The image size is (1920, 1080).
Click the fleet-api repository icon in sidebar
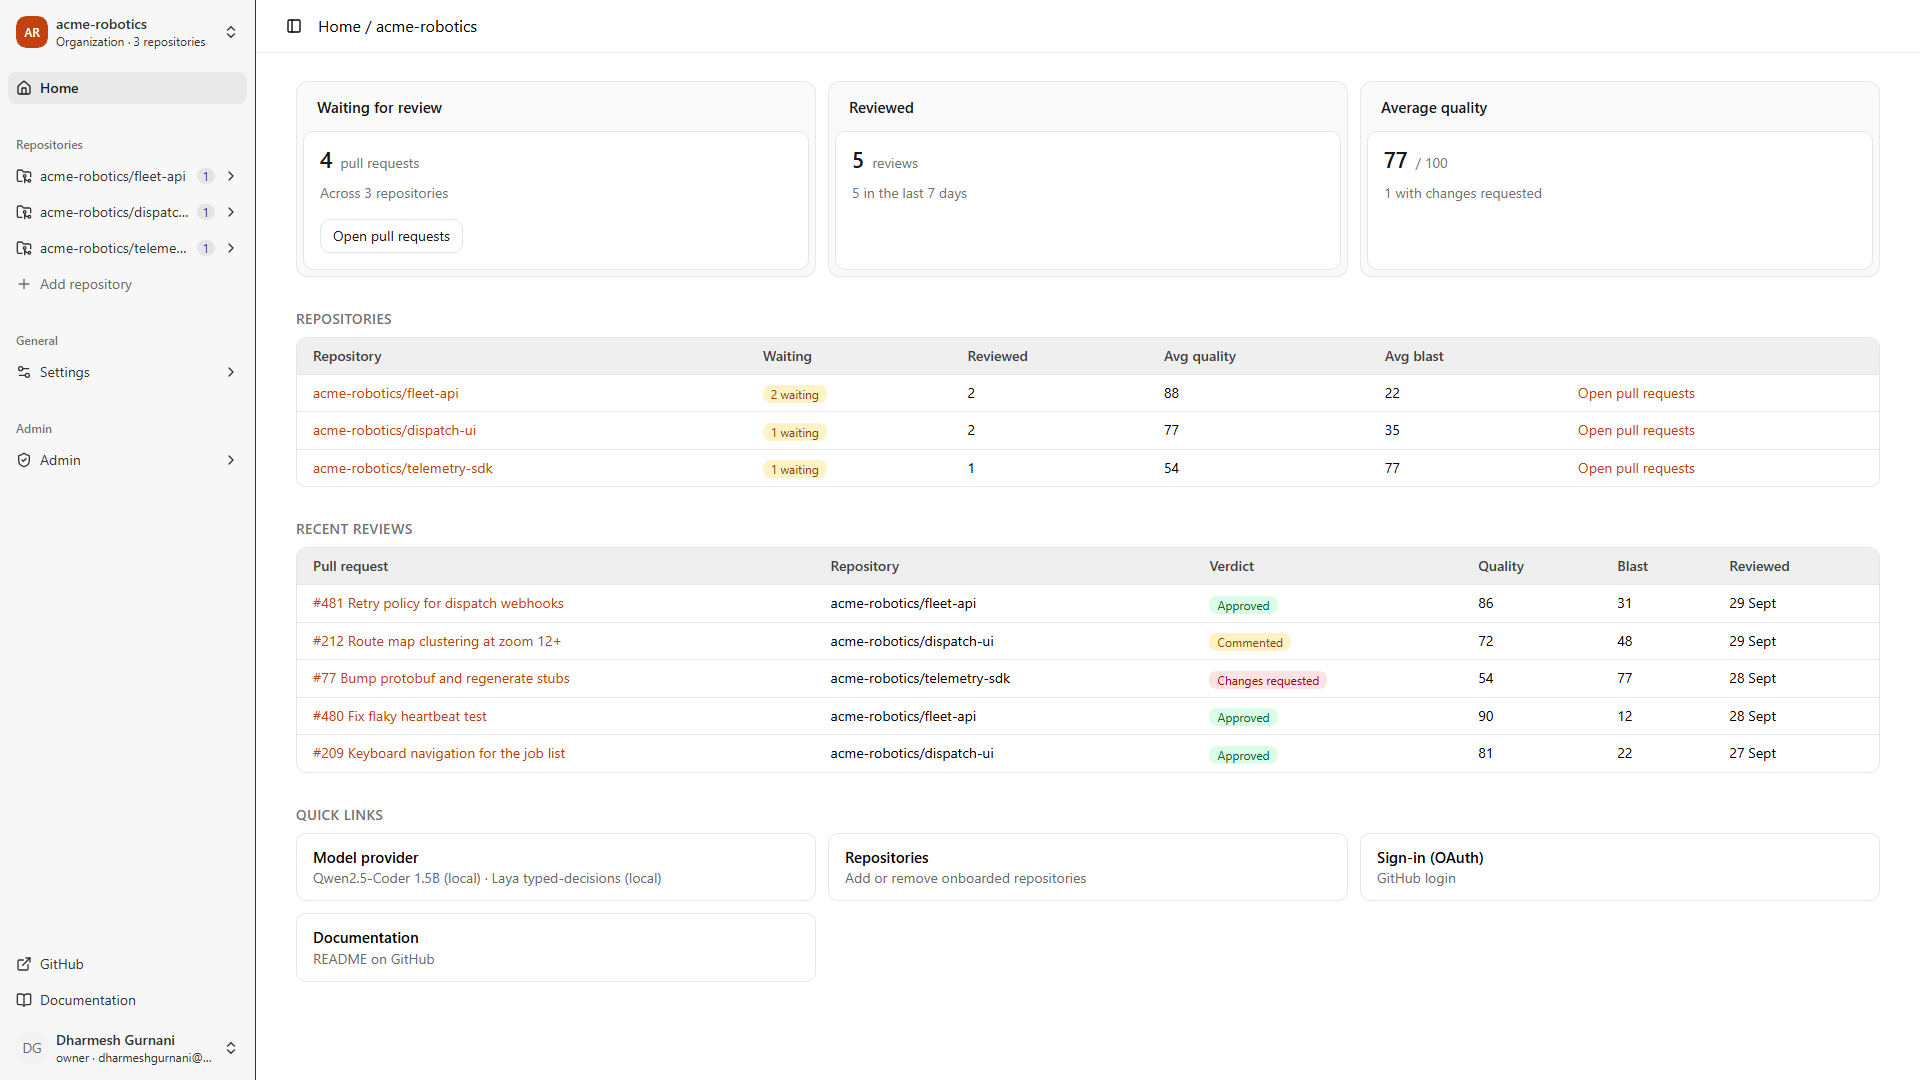pyautogui.click(x=24, y=176)
